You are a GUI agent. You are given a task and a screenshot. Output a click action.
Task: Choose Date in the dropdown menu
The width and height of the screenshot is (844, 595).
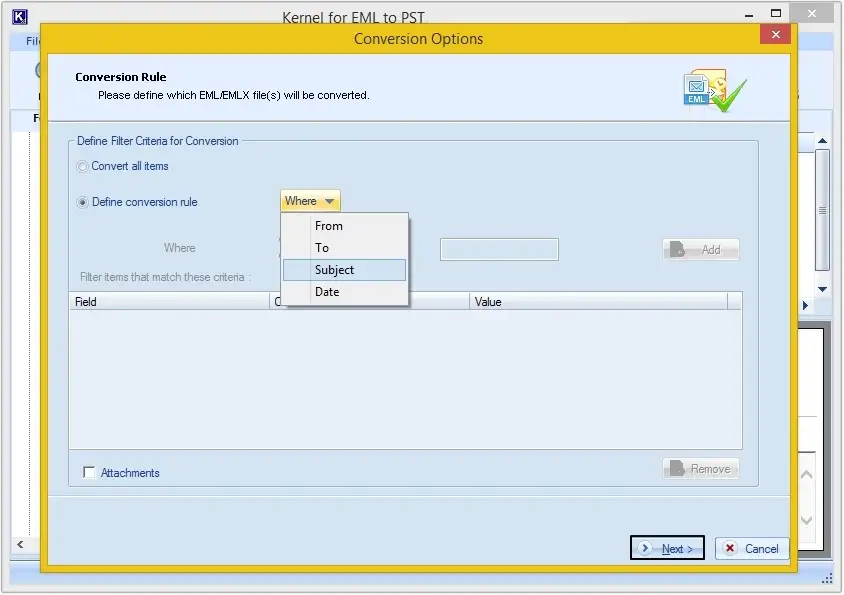tap(344, 292)
